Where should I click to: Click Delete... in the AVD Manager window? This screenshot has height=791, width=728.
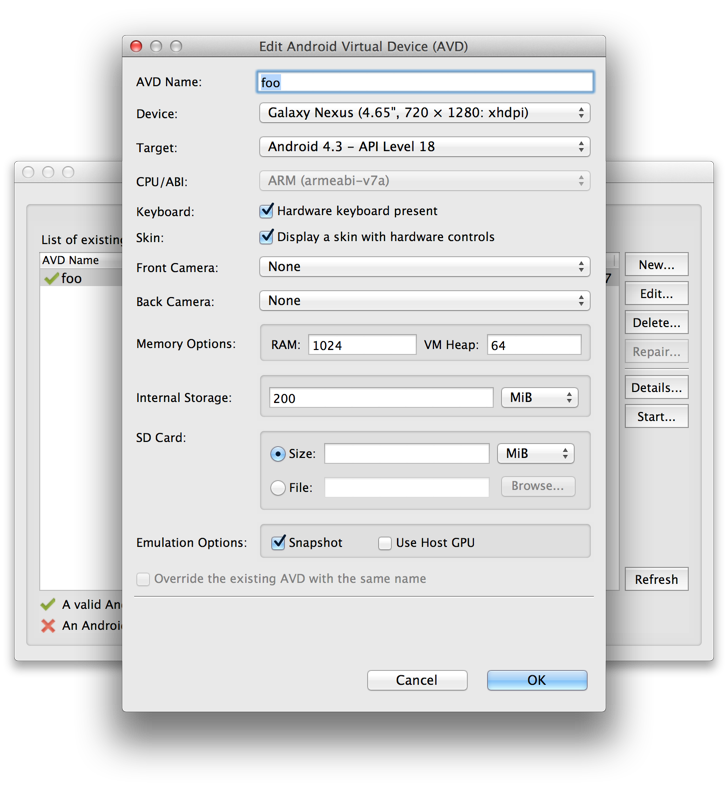[x=656, y=322]
